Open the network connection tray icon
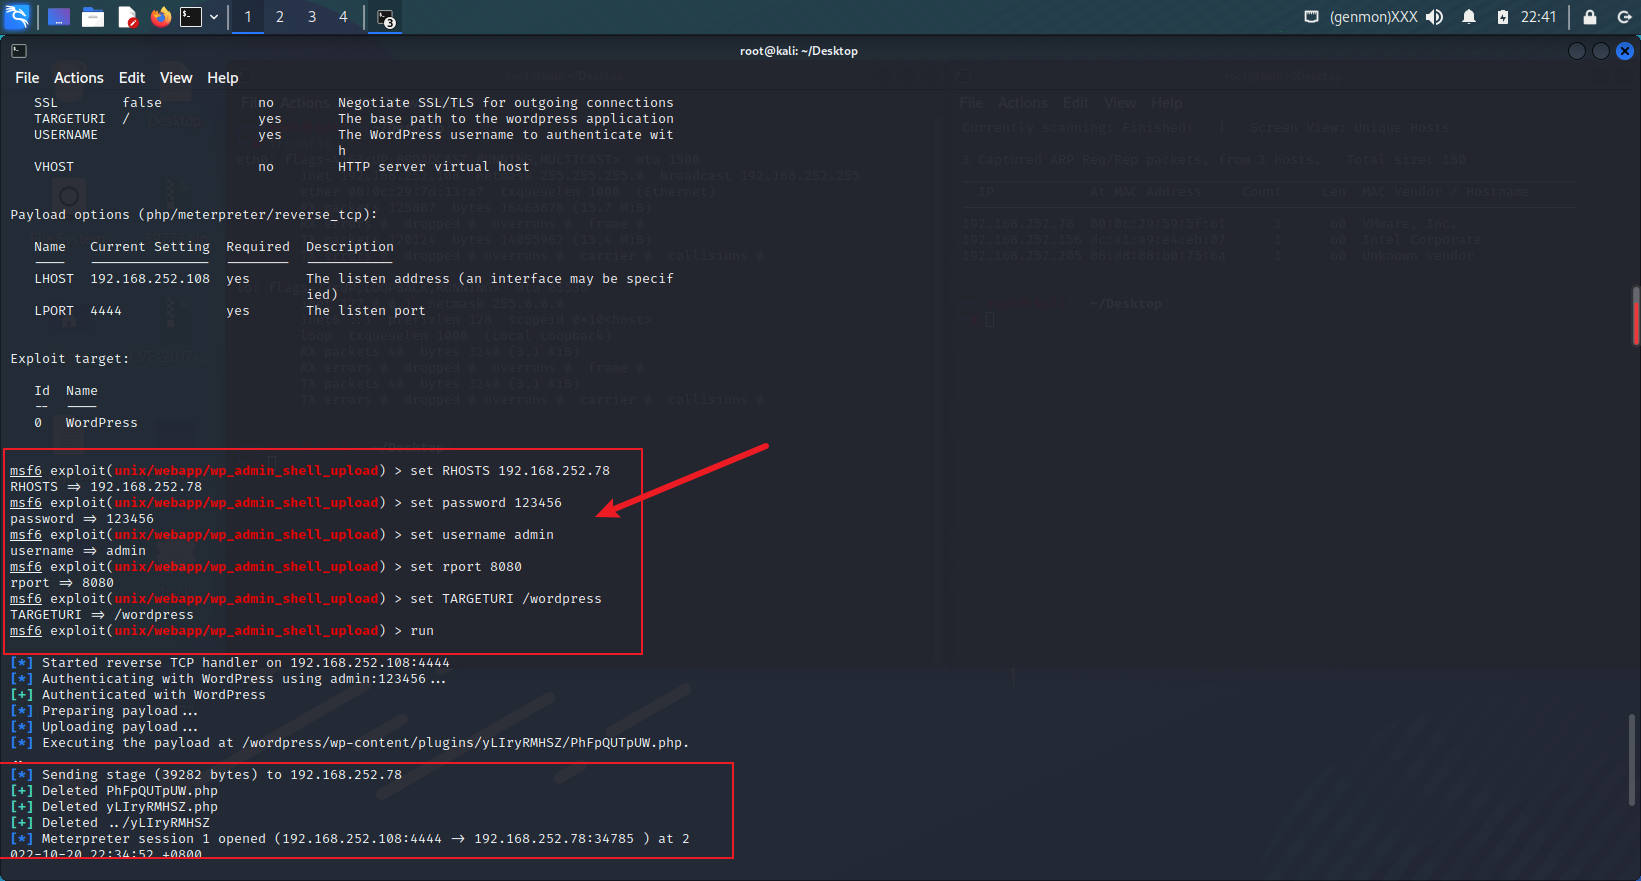 pos(1311,17)
